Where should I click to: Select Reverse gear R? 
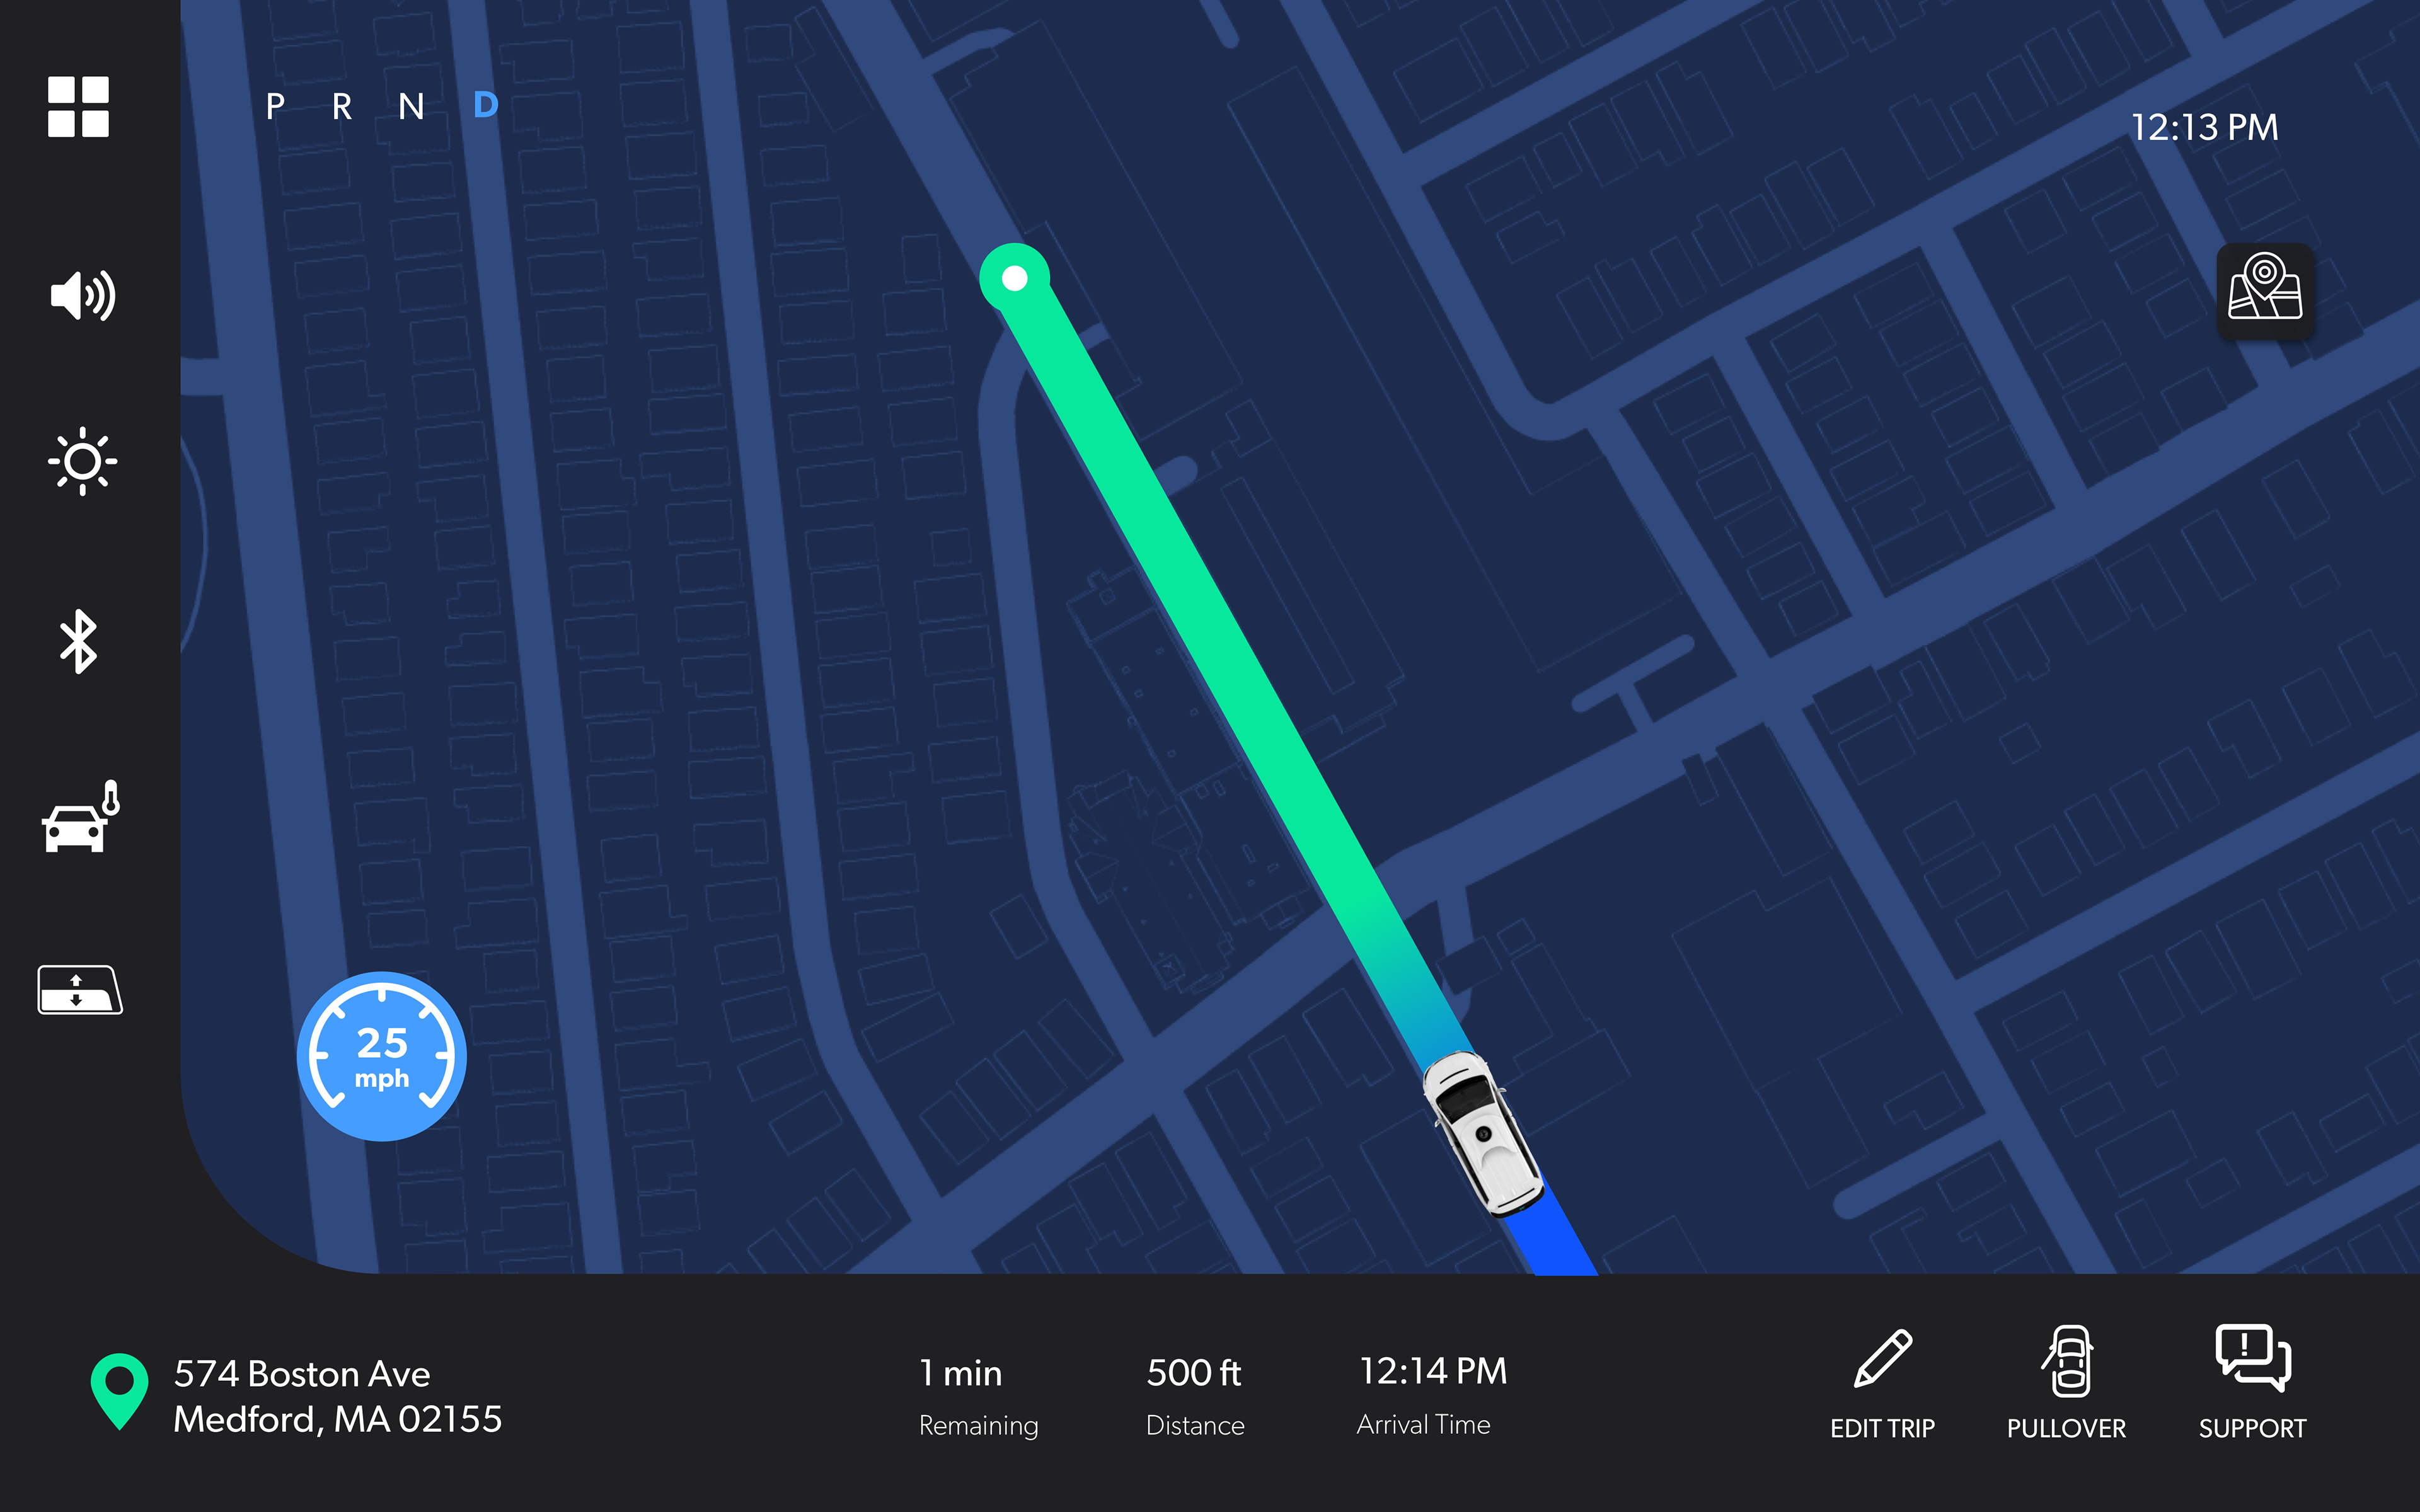(342, 106)
